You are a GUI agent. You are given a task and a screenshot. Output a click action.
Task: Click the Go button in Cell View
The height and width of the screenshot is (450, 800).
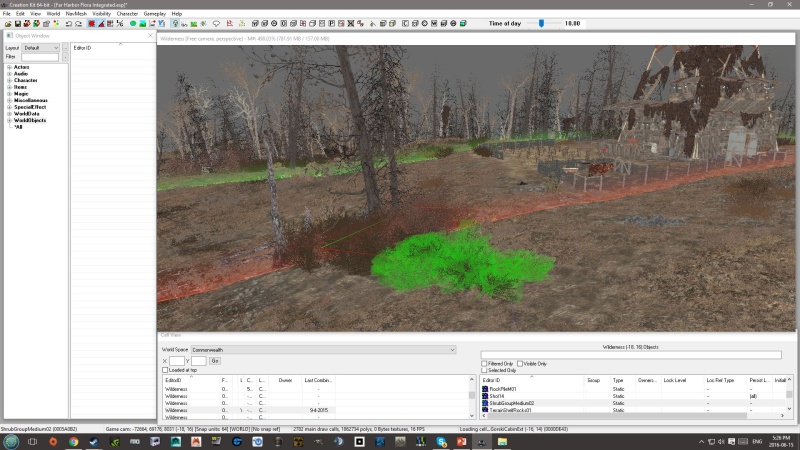[x=215, y=361]
